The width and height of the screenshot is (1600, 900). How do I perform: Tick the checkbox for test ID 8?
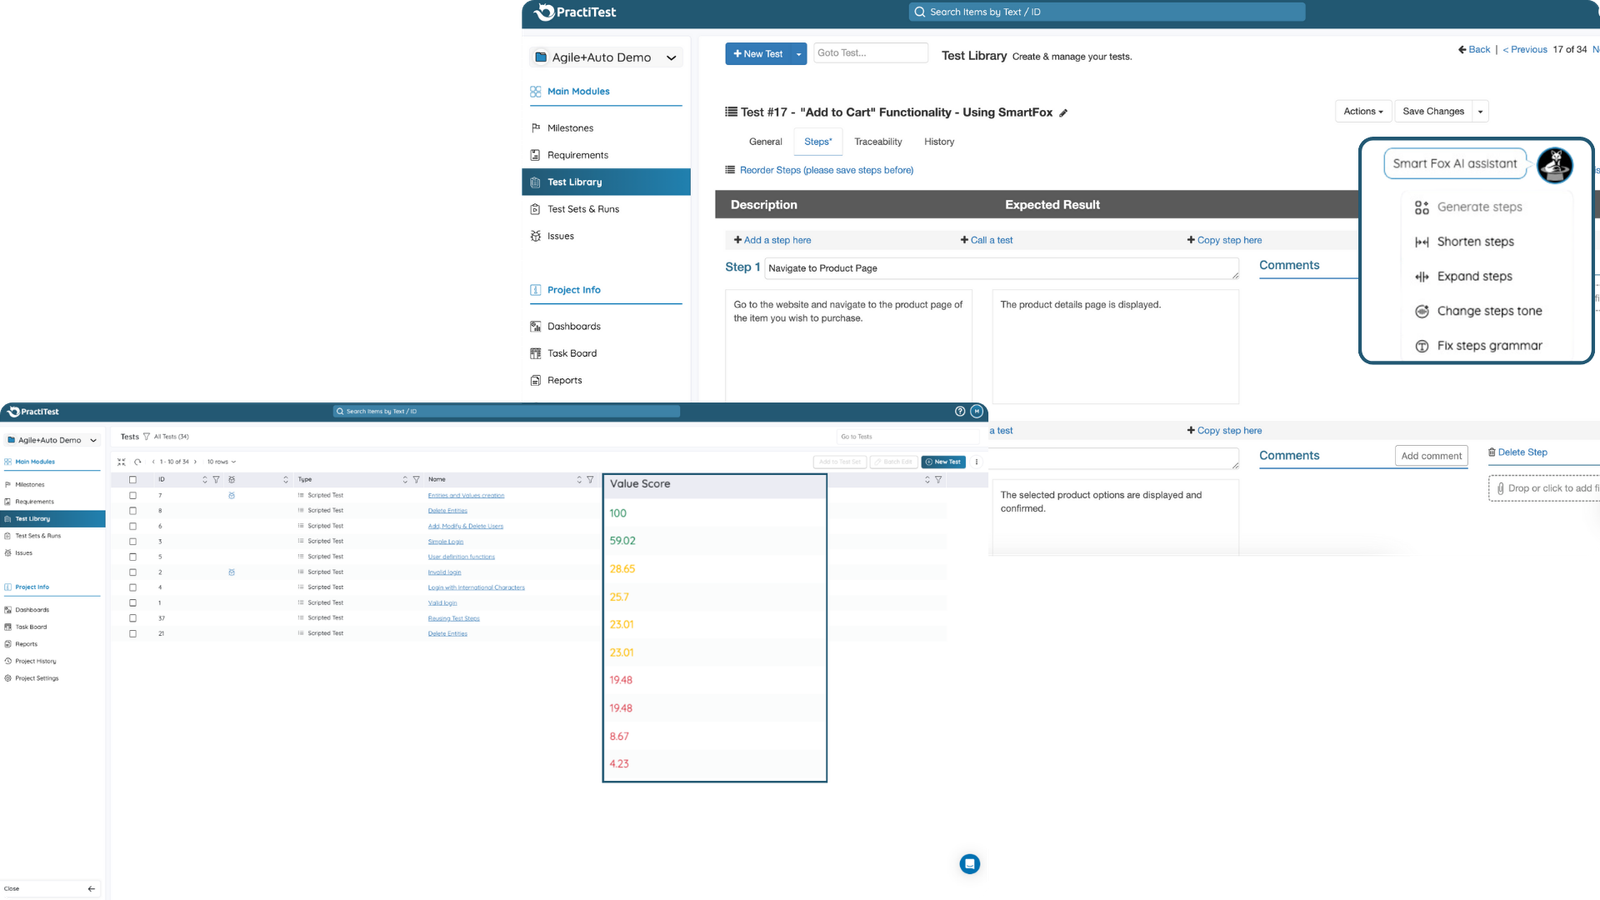(133, 511)
